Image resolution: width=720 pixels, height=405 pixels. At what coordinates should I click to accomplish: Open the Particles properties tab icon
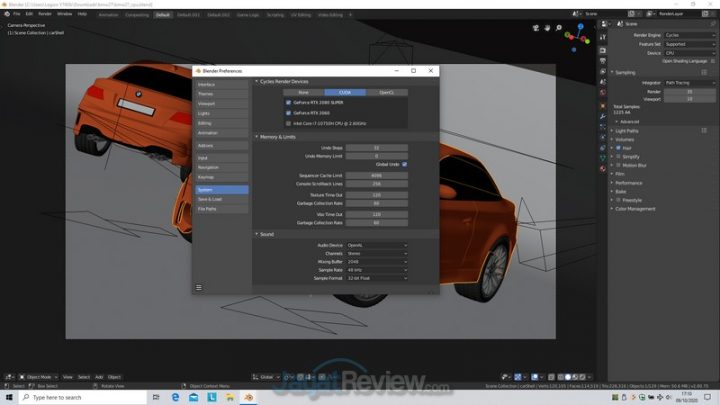(x=603, y=127)
